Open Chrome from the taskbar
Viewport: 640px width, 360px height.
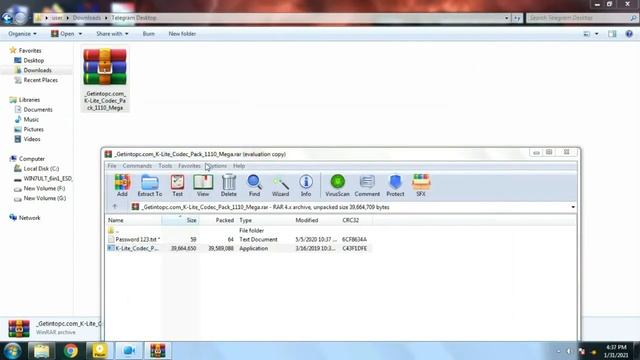(71, 351)
